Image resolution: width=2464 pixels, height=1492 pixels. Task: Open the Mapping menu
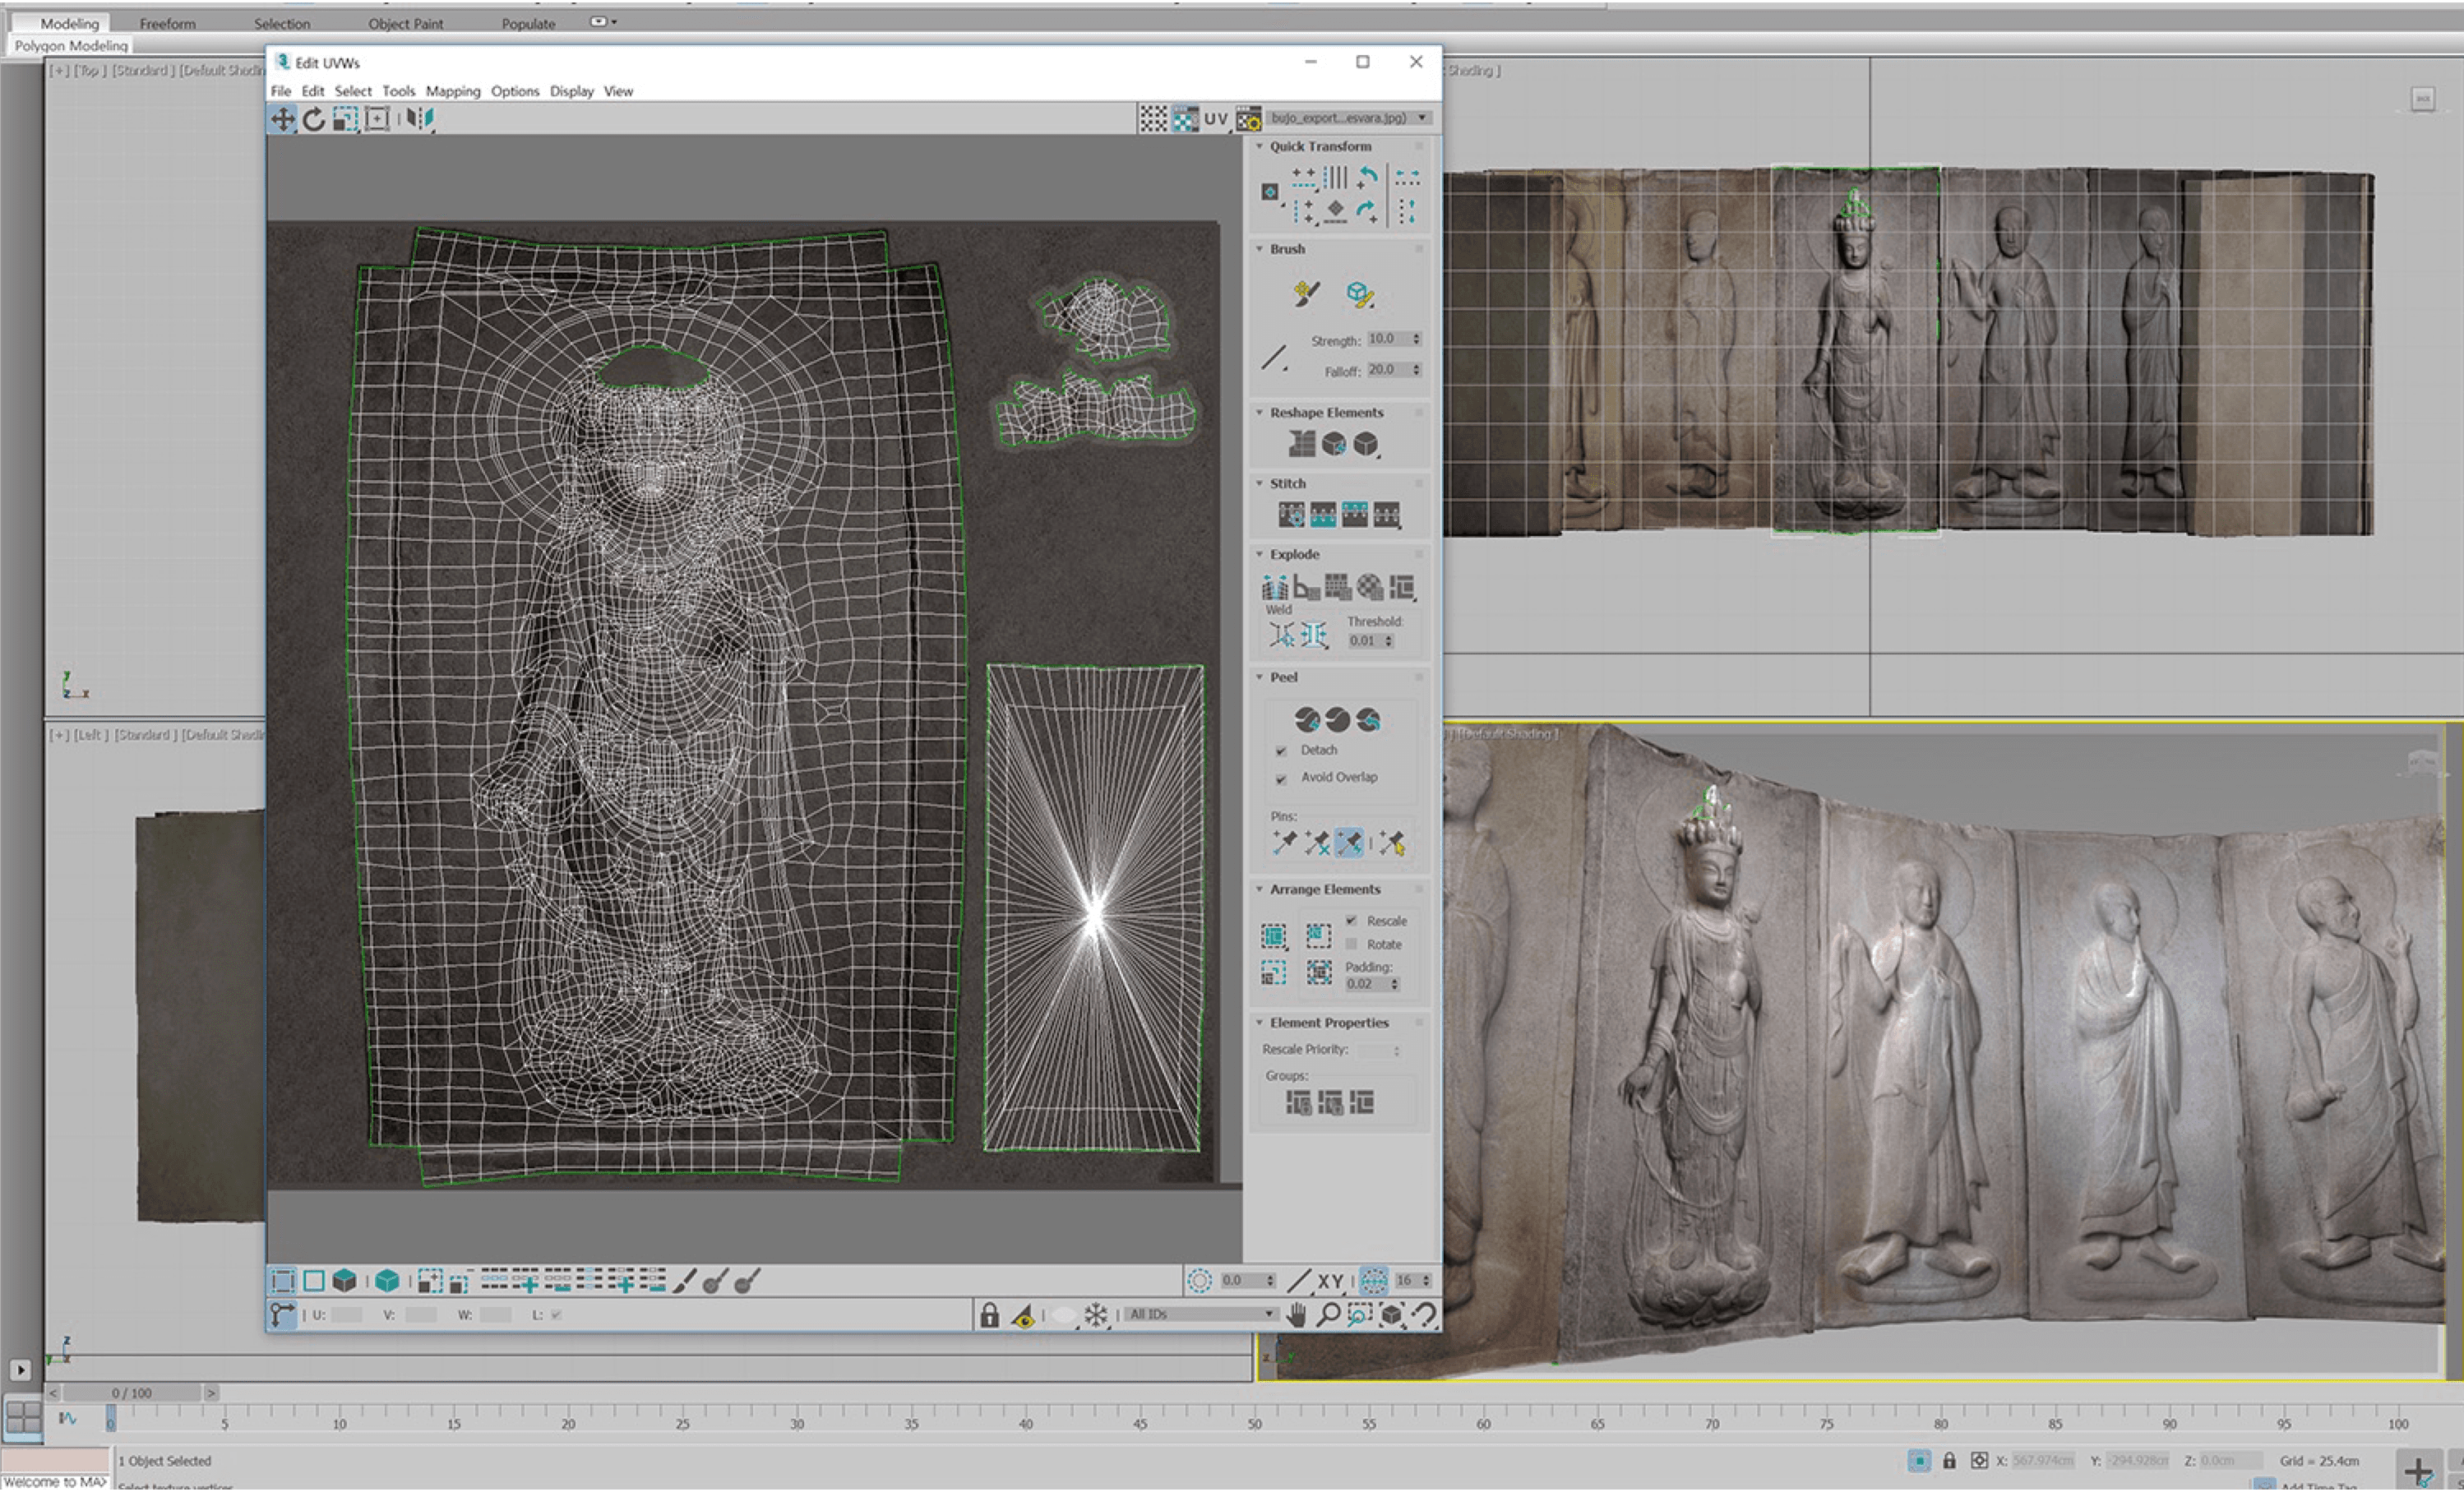click(453, 91)
